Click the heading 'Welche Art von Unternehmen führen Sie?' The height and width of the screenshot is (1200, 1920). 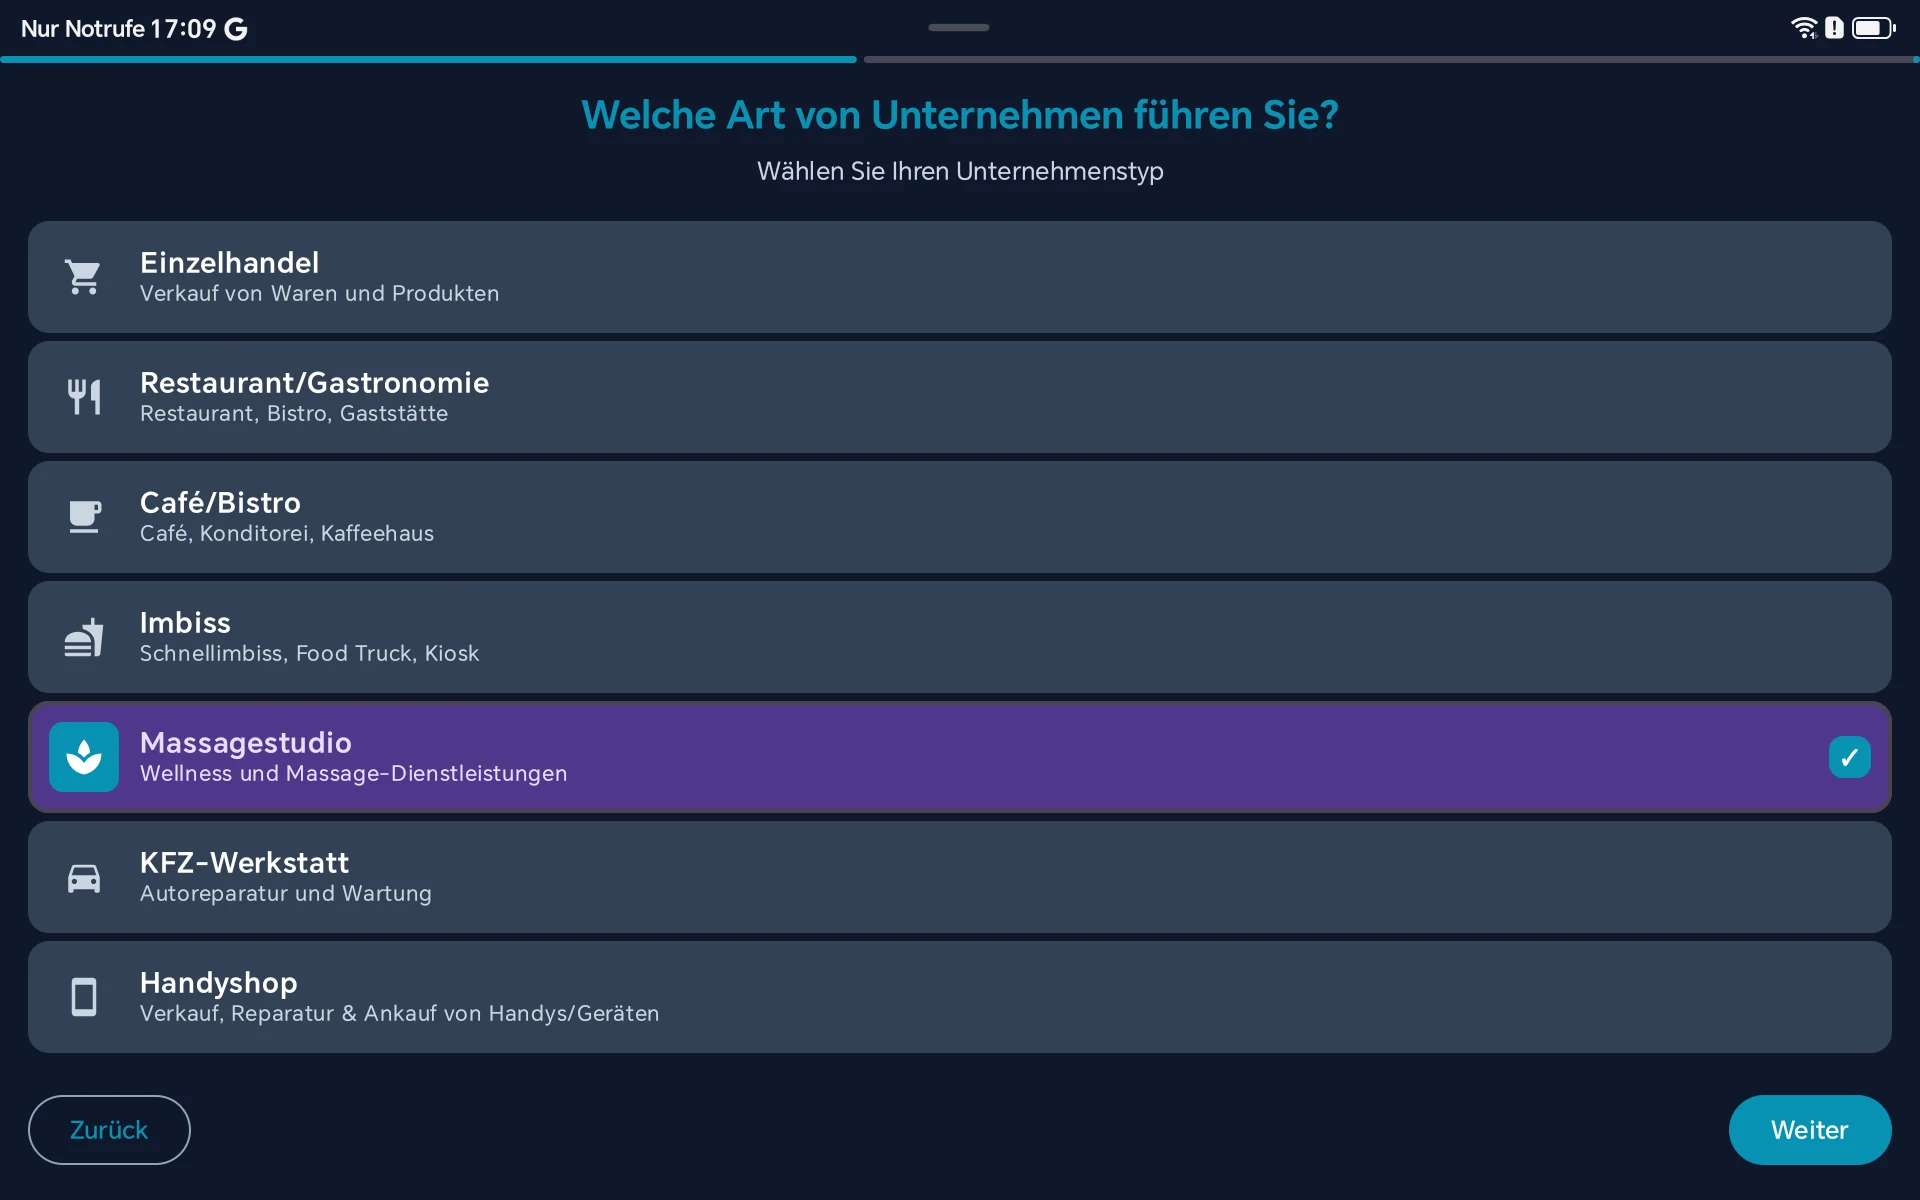(x=960, y=115)
